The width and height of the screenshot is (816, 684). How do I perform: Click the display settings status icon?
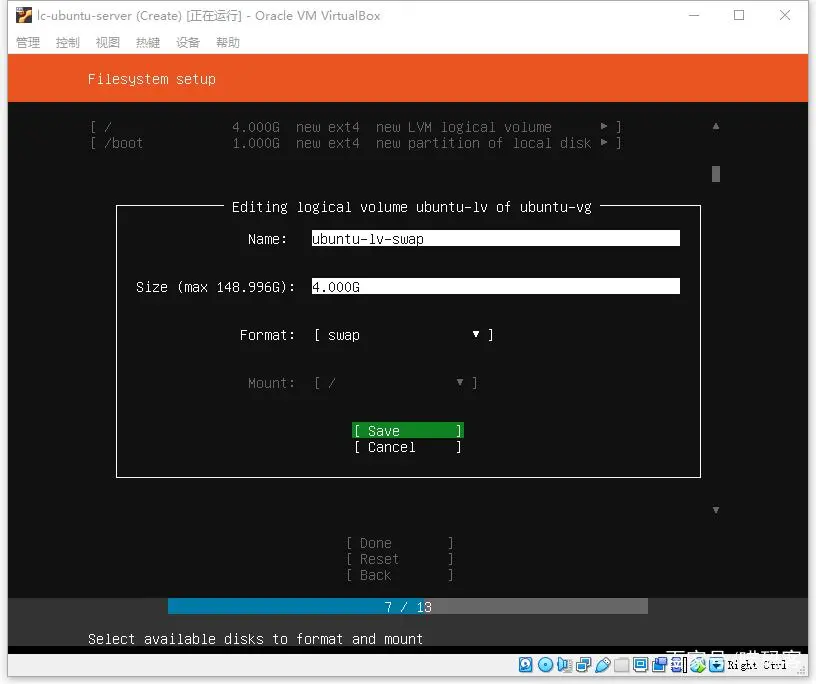pyautogui.click(x=640, y=665)
